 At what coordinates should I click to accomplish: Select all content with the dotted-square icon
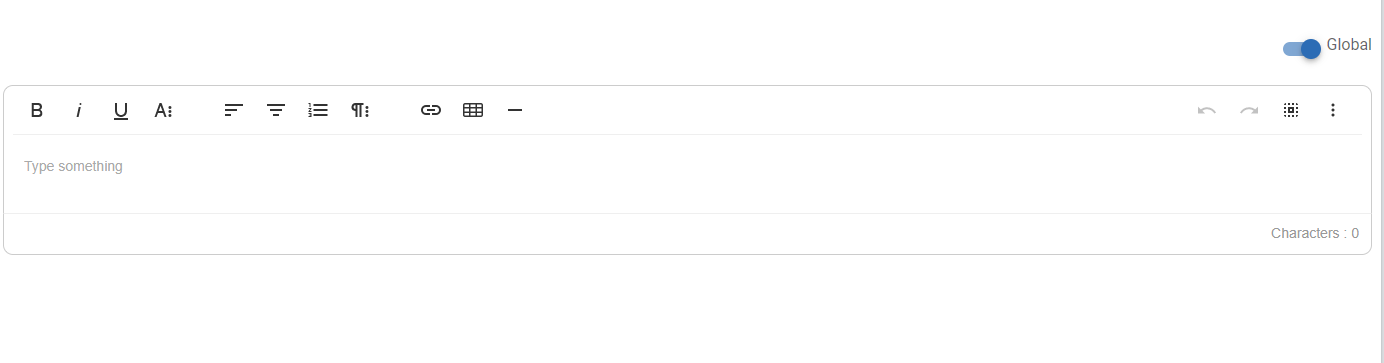1291,110
